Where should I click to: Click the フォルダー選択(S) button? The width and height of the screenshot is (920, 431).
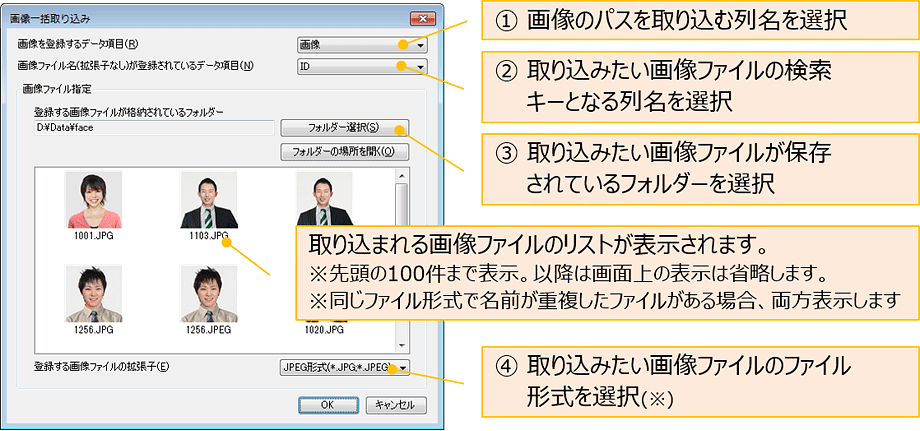344,128
